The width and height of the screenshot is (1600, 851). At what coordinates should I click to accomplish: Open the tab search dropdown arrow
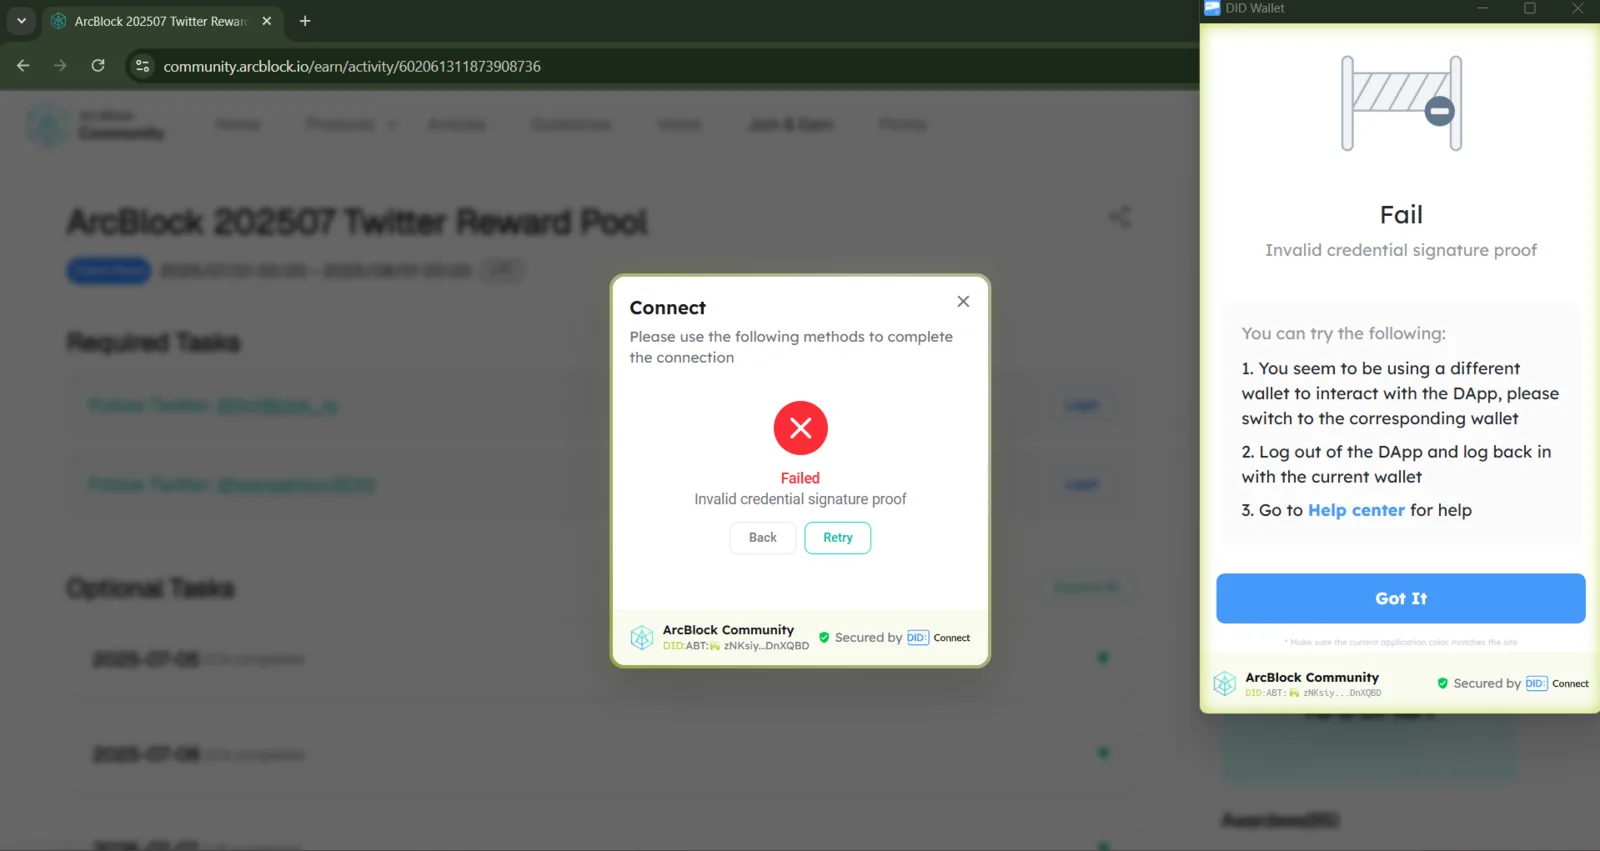click(21, 21)
